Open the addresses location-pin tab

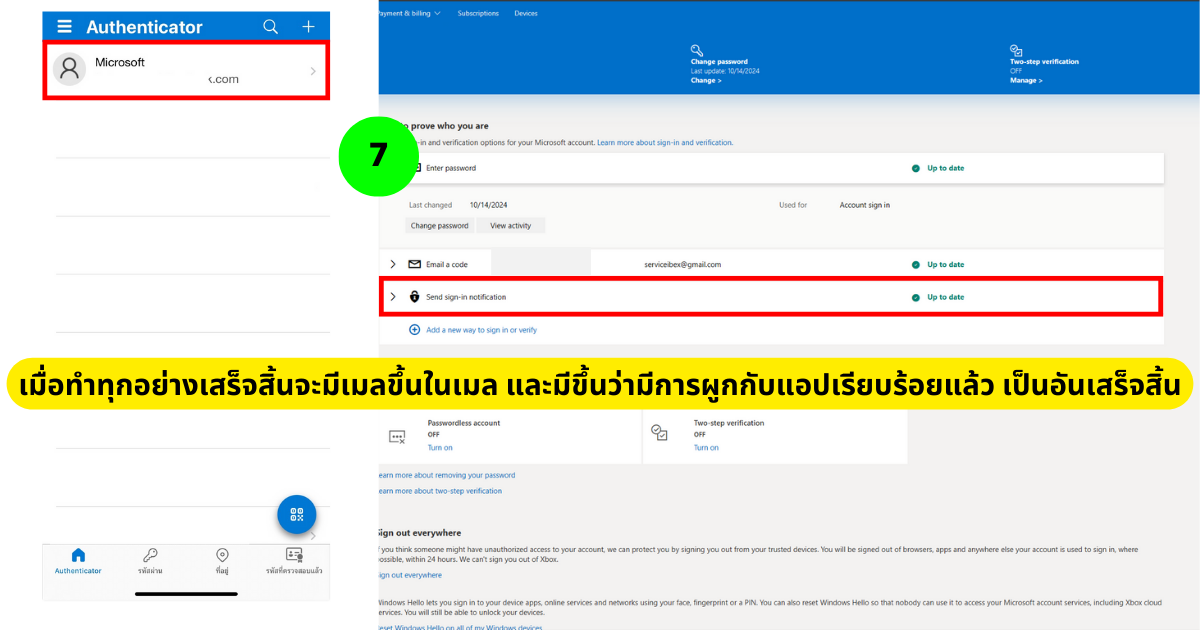[x=222, y=561]
